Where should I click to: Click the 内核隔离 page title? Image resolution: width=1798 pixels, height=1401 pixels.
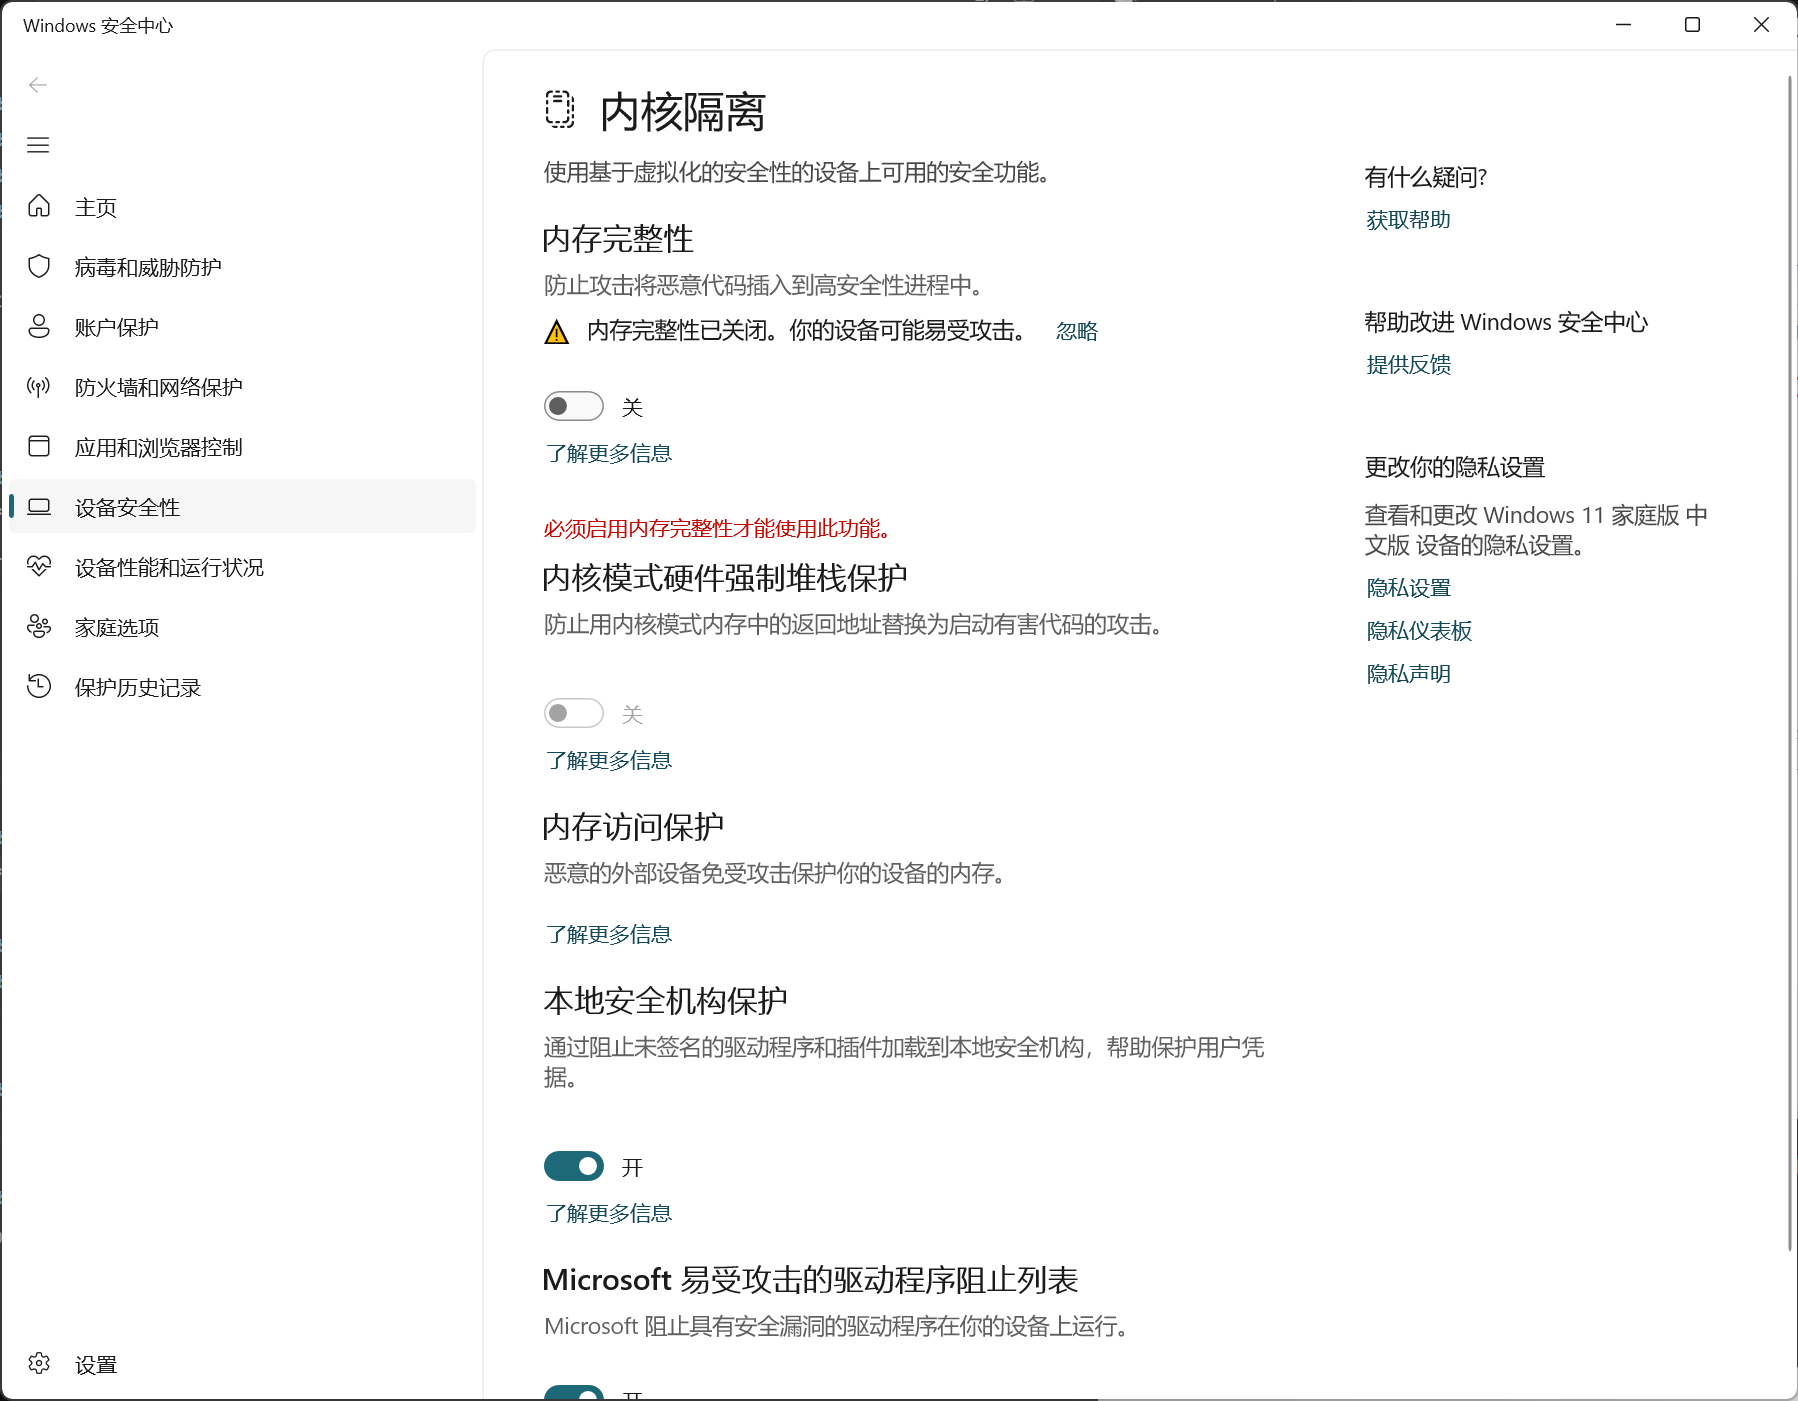(683, 112)
